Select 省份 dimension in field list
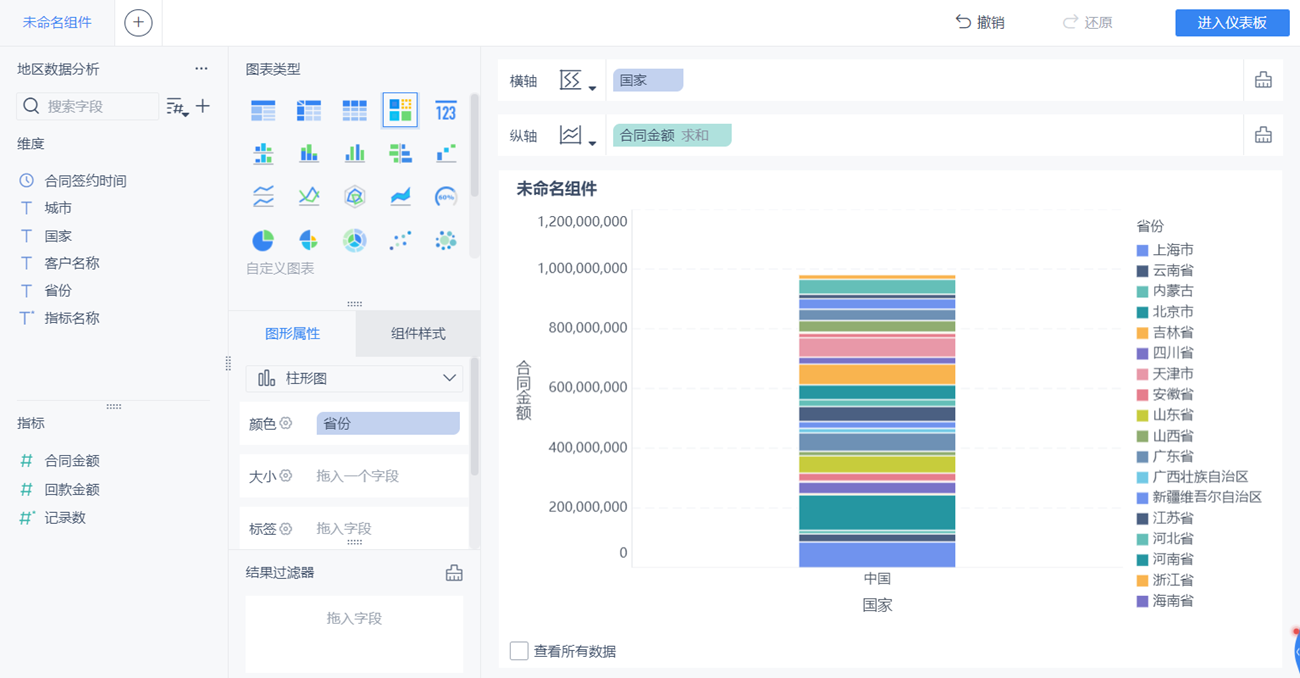 point(58,290)
